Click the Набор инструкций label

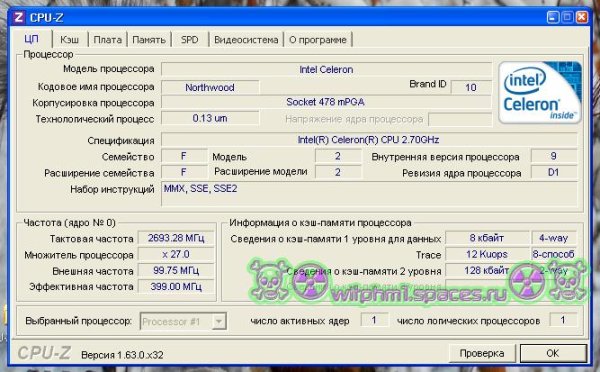[x=112, y=189]
